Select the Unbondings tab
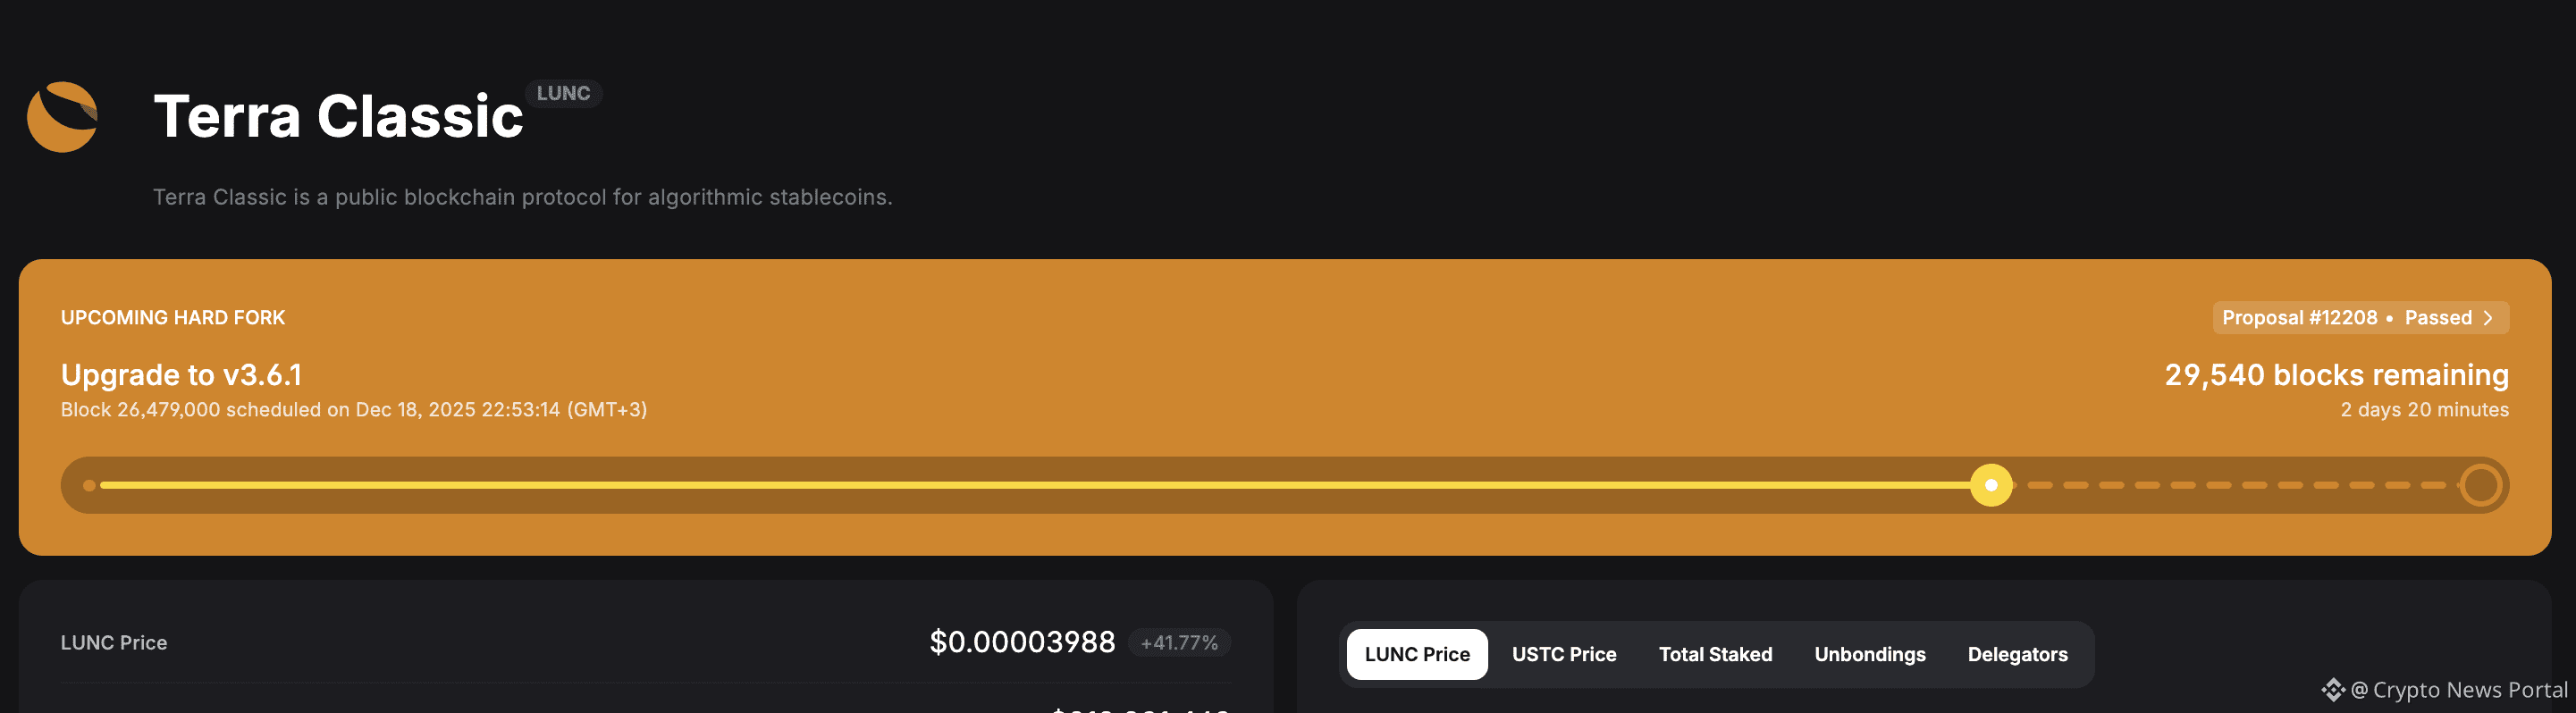This screenshot has width=2576, height=713. point(1870,654)
